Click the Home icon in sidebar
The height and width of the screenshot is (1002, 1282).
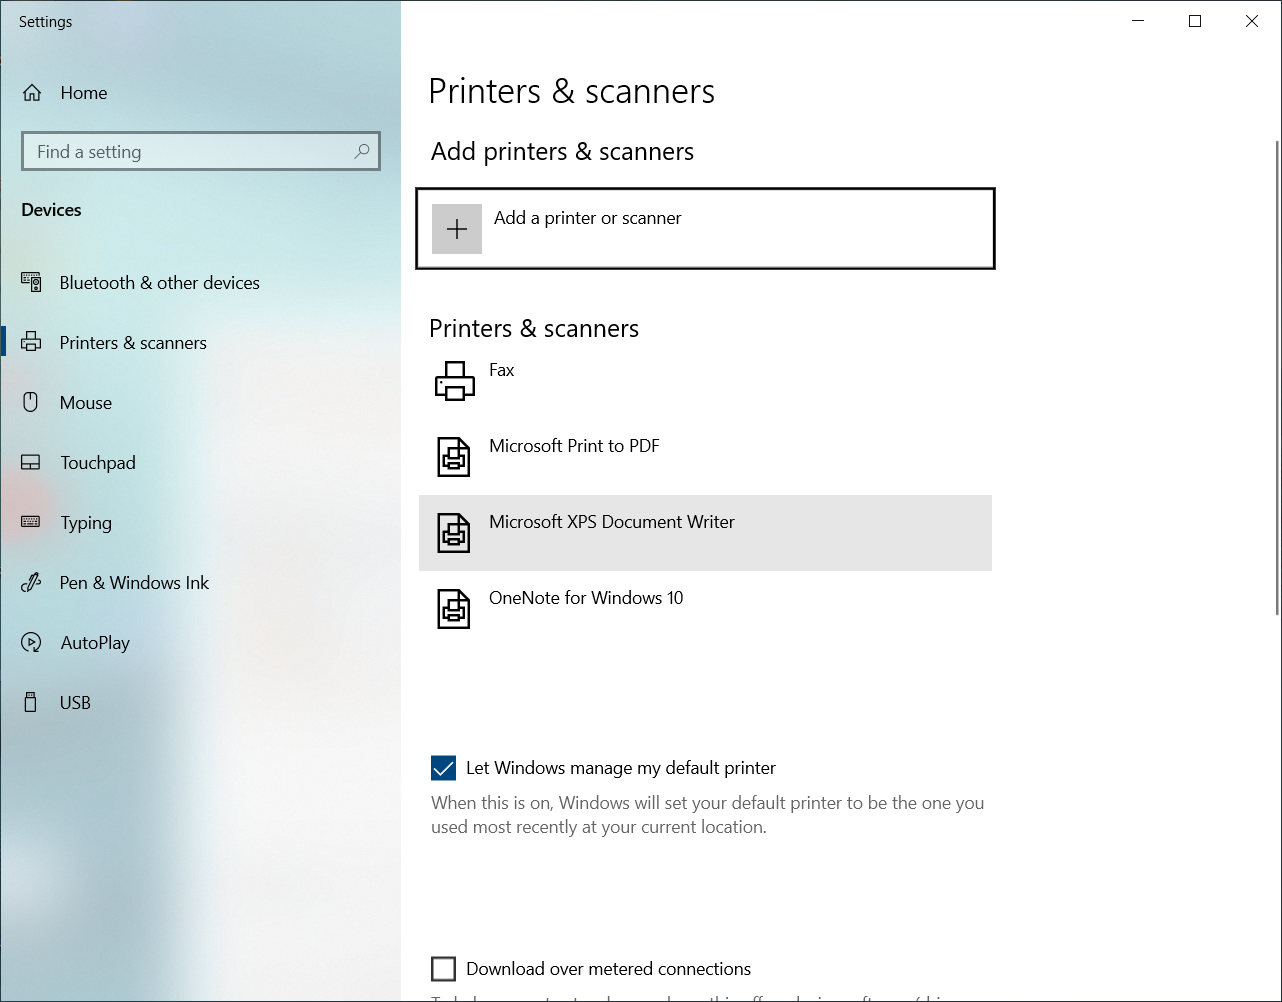click(32, 93)
